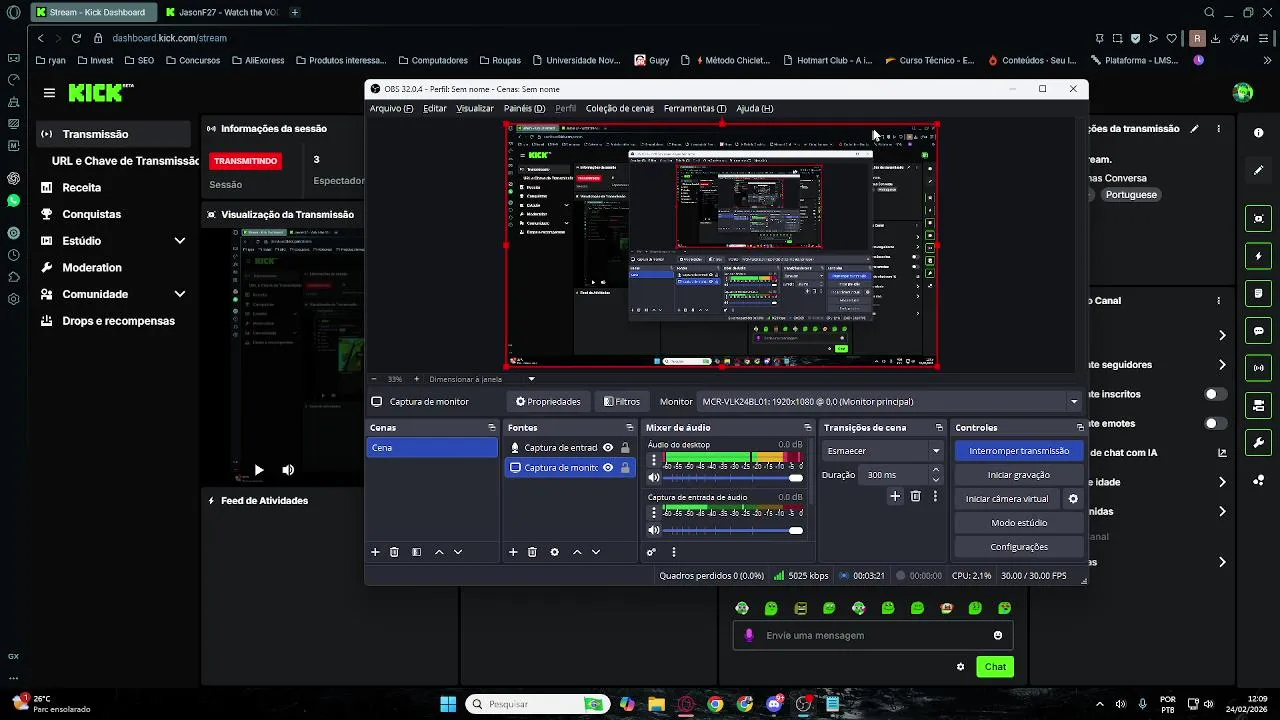Expand Estúdio section in Kick sidebar
This screenshot has height=720, width=1280.
click(x=180, y=241)
